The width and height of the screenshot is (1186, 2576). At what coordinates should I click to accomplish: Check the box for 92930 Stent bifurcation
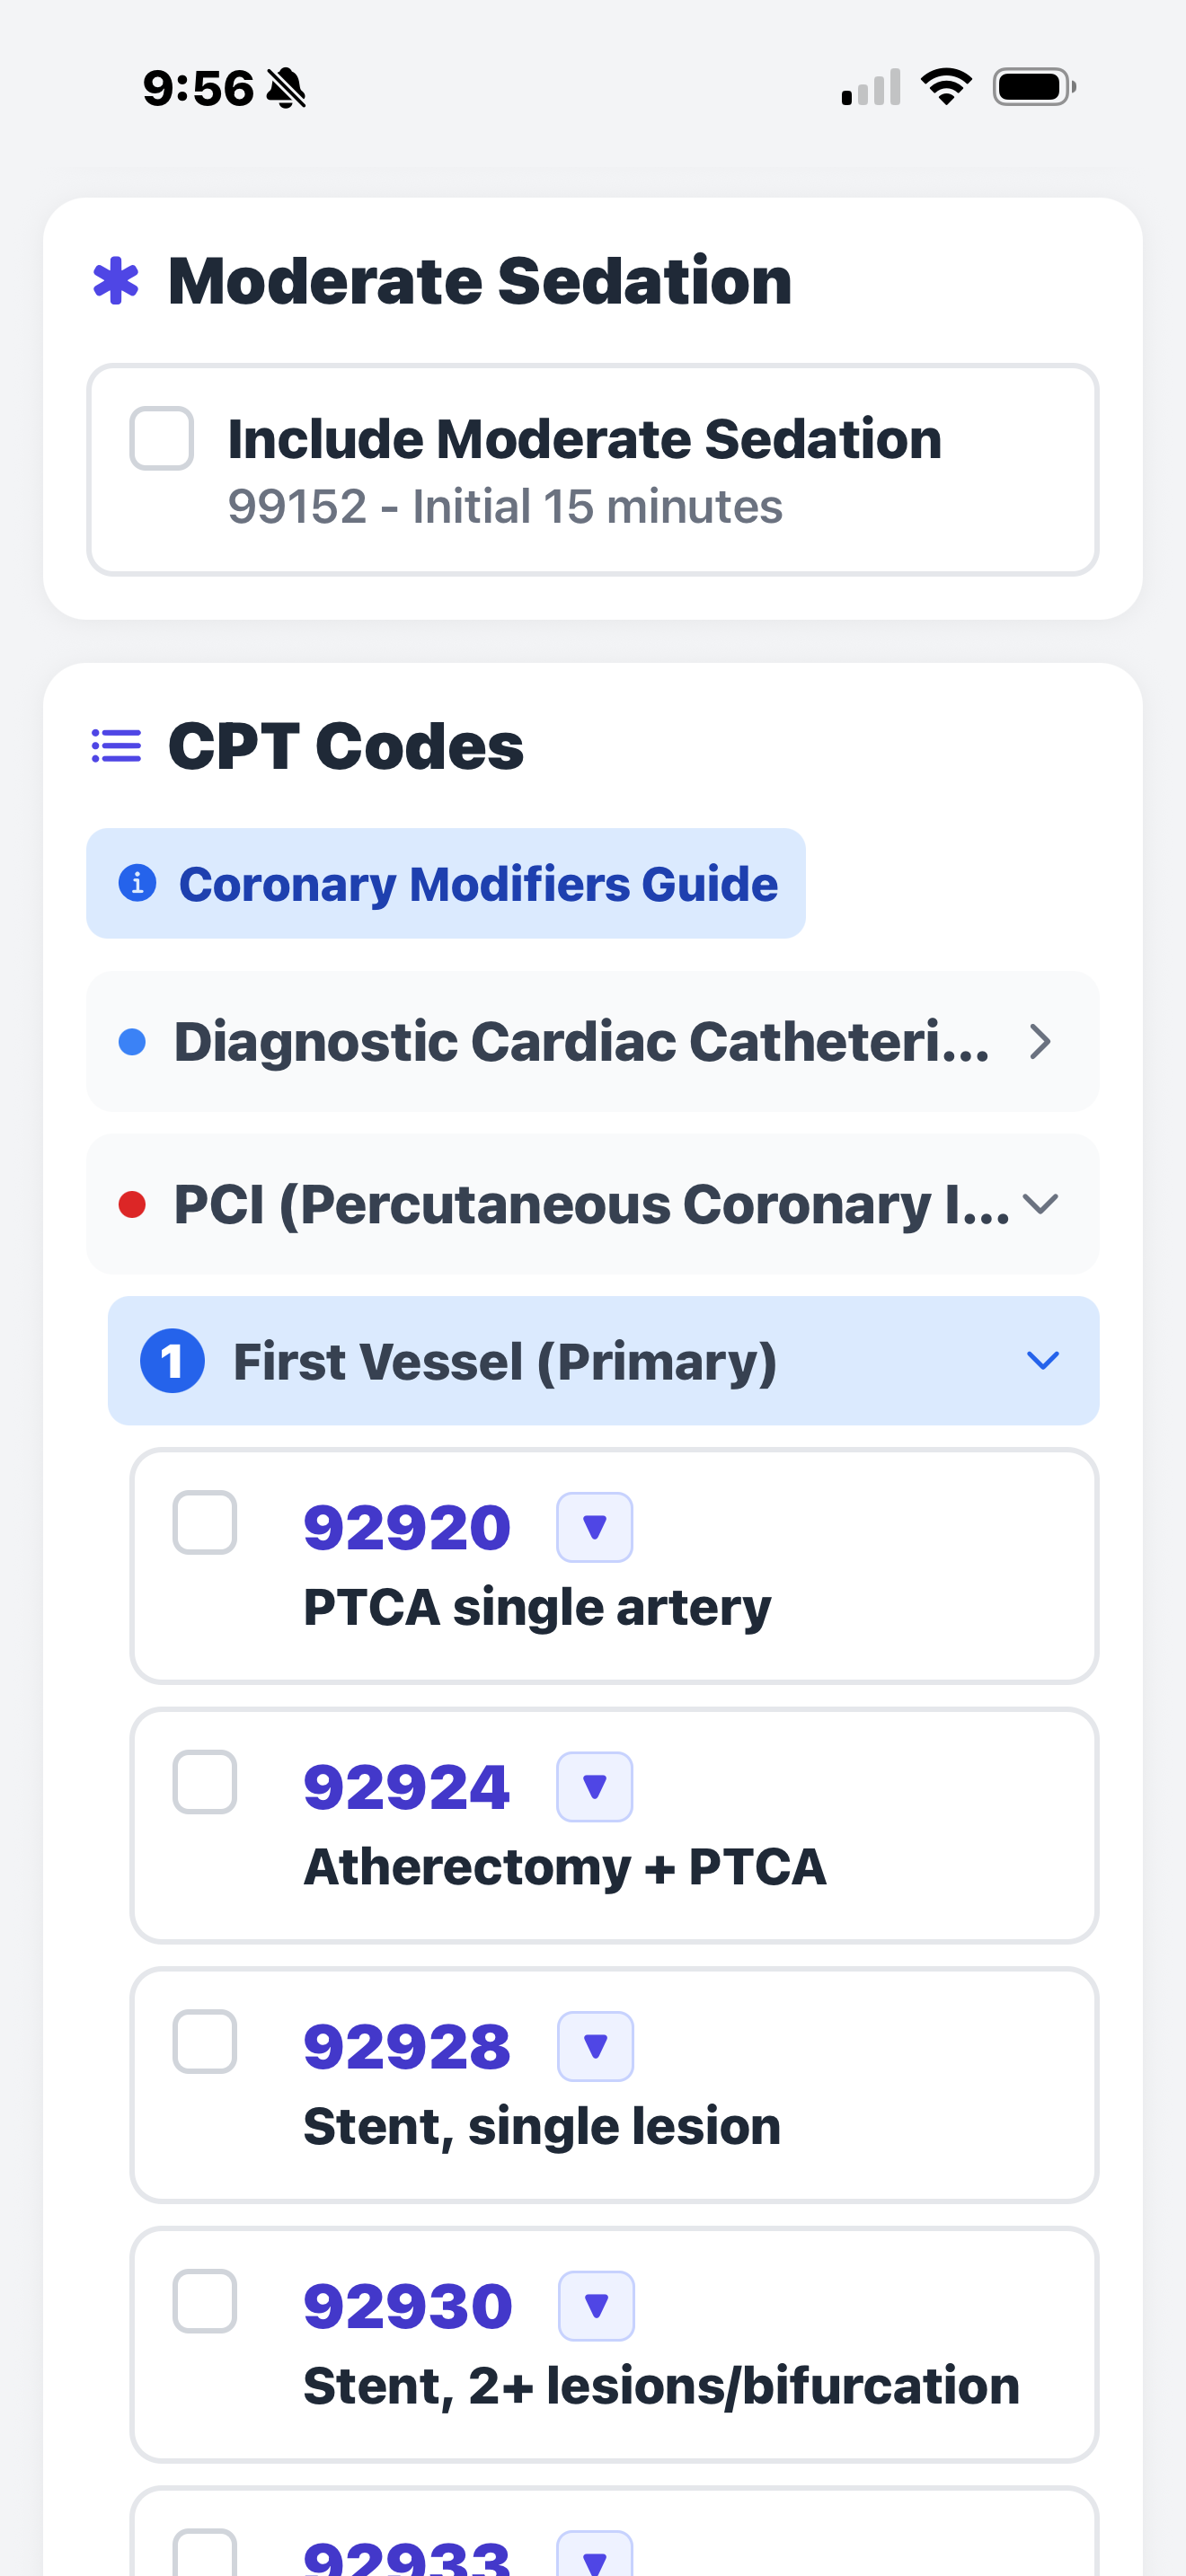204,2302
